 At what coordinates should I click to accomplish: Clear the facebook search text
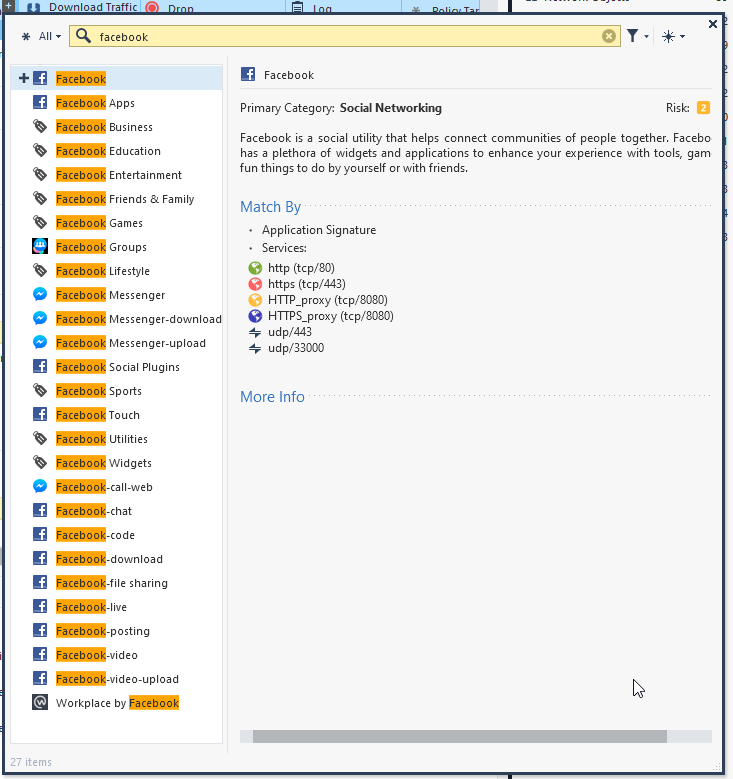pos(609,36)
